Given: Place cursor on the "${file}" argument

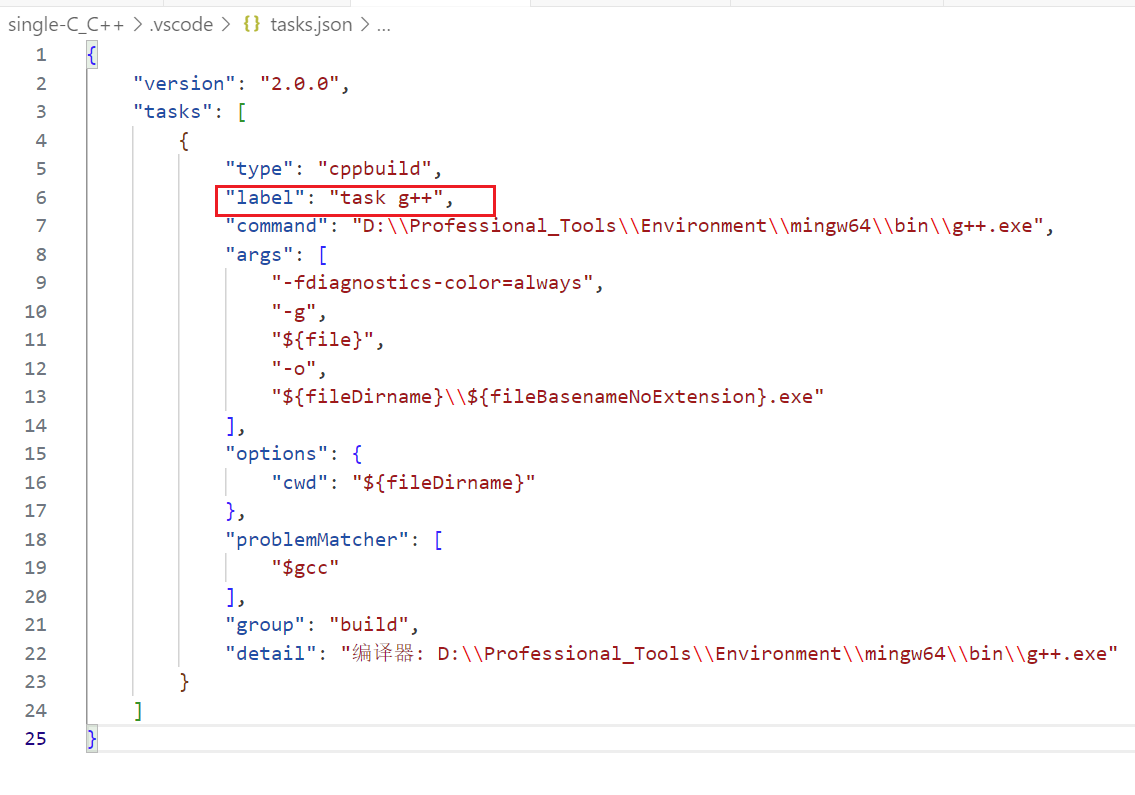Looking at the screenshot, I should click(327, 340).
